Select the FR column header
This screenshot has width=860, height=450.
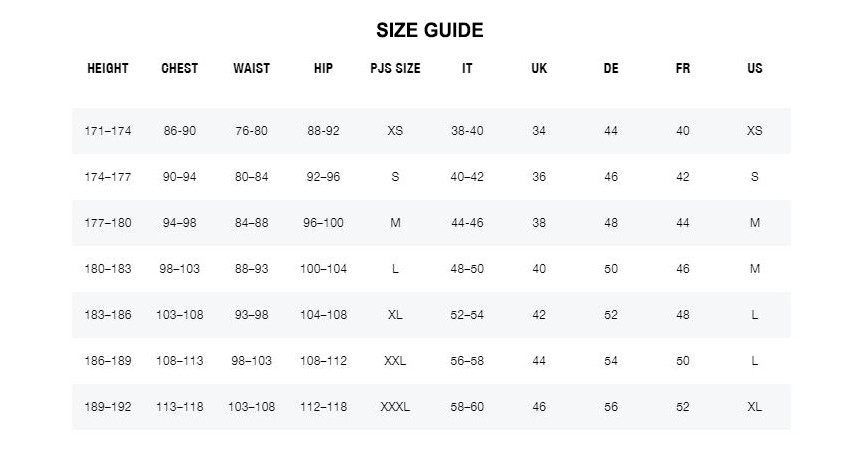click(683, 69)
